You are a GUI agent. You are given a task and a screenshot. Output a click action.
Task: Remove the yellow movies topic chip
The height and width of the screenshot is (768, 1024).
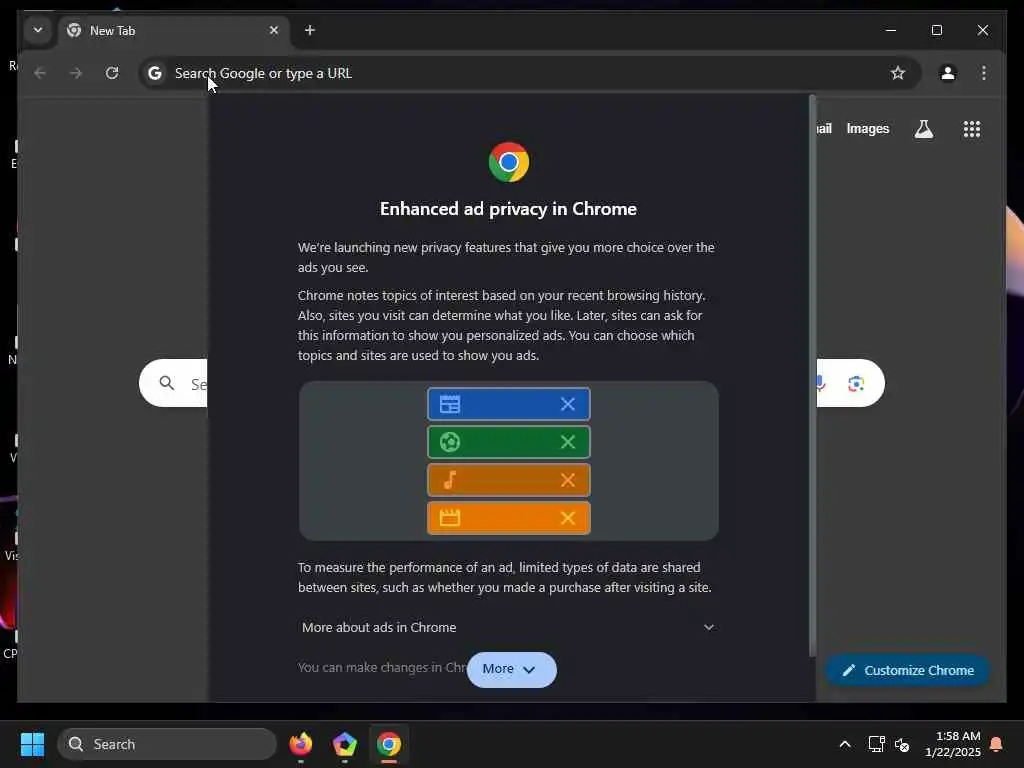point(568,518)
